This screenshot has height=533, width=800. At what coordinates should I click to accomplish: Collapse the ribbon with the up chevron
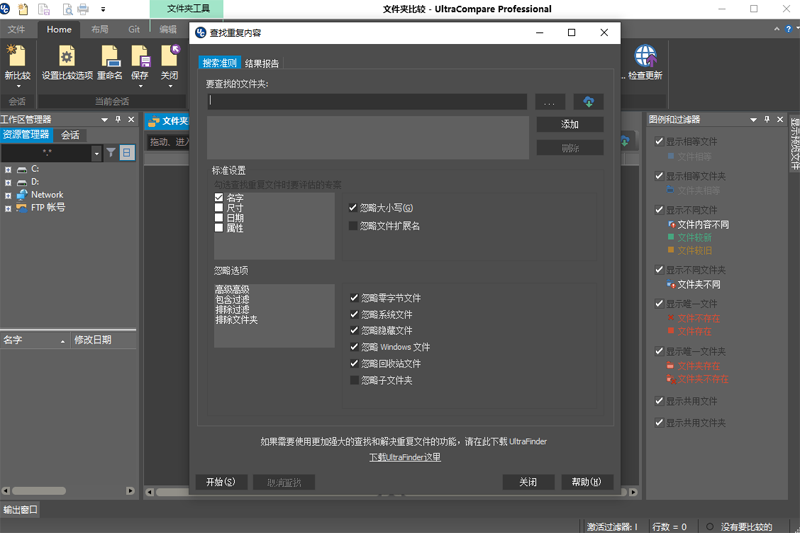(777, 29)
